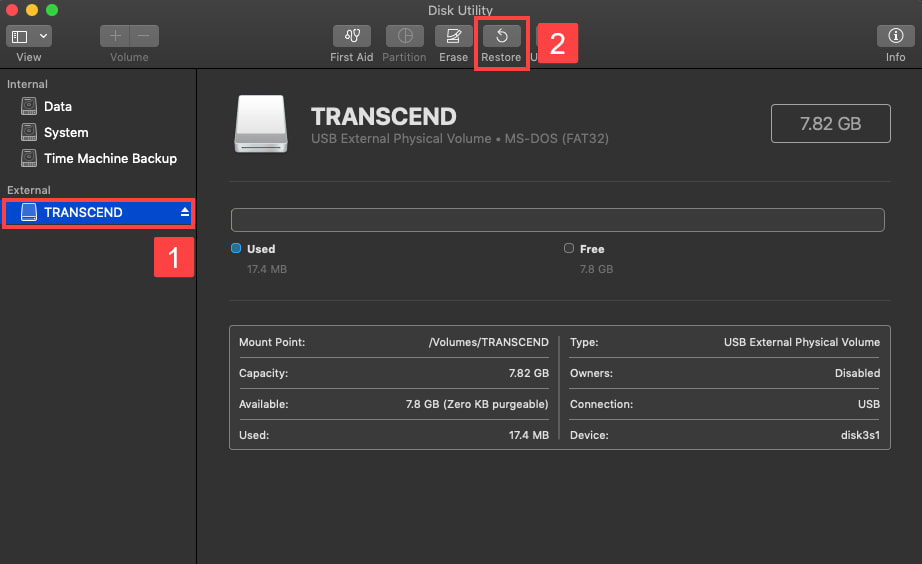Viewport: 922px width, 564px height.
Task: Click the green fullscreen window button
Action: point(52,10)
